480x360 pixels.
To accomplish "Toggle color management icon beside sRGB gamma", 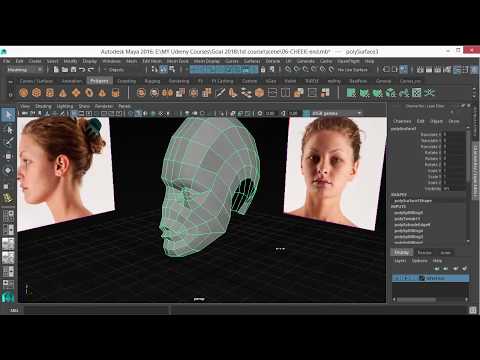I will (x=307, y=113).
